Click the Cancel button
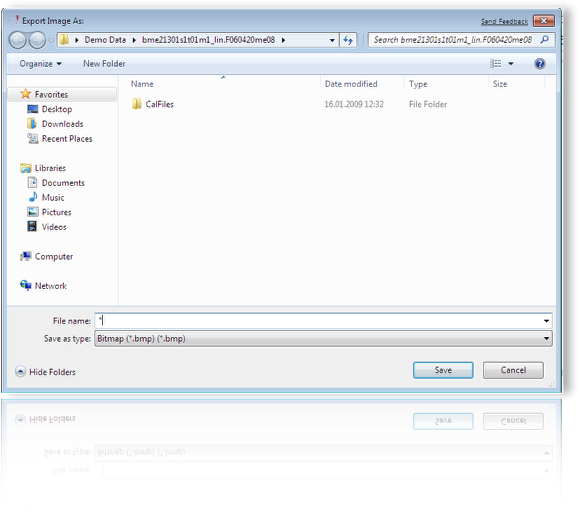The image size is (580, 514). point(513,370)
